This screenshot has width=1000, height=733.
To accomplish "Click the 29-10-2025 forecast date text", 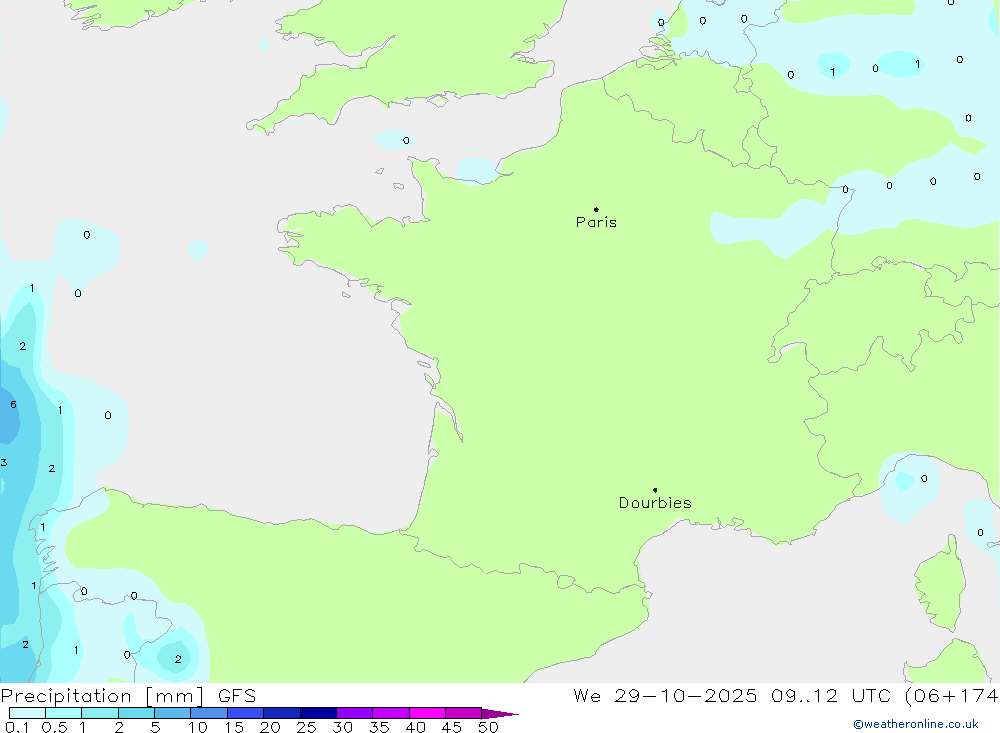I will point(686,696).
